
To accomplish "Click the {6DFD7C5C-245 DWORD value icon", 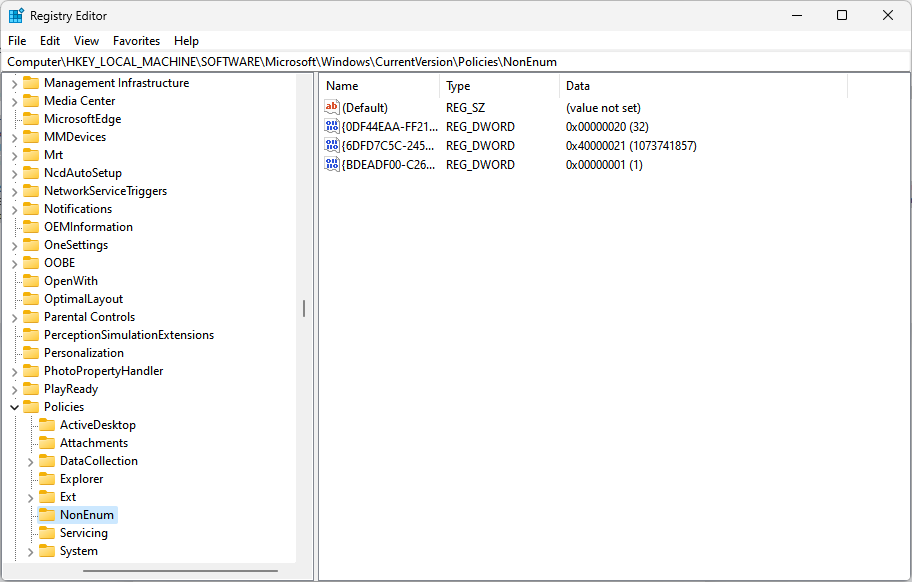I will point(332,145).
